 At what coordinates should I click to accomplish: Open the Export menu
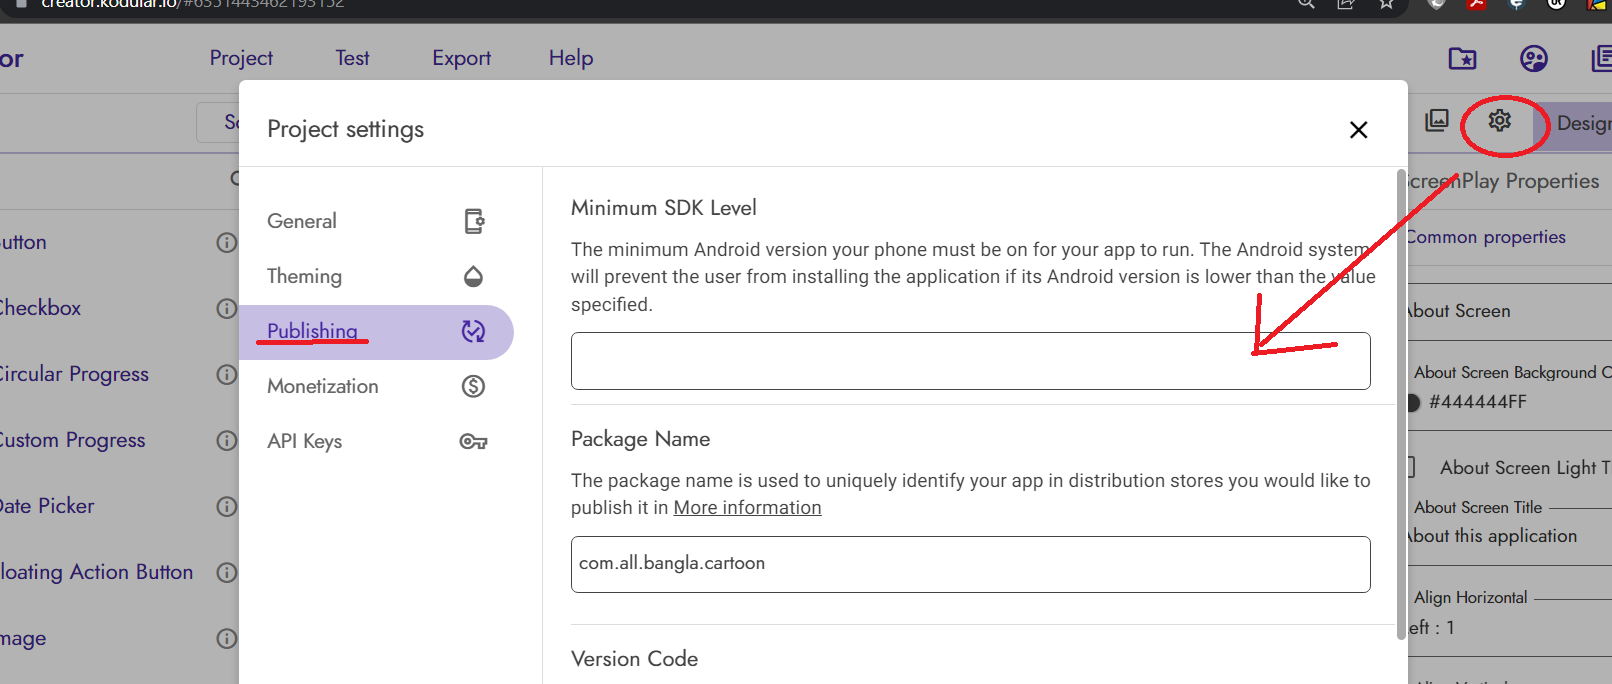point(461,58)
